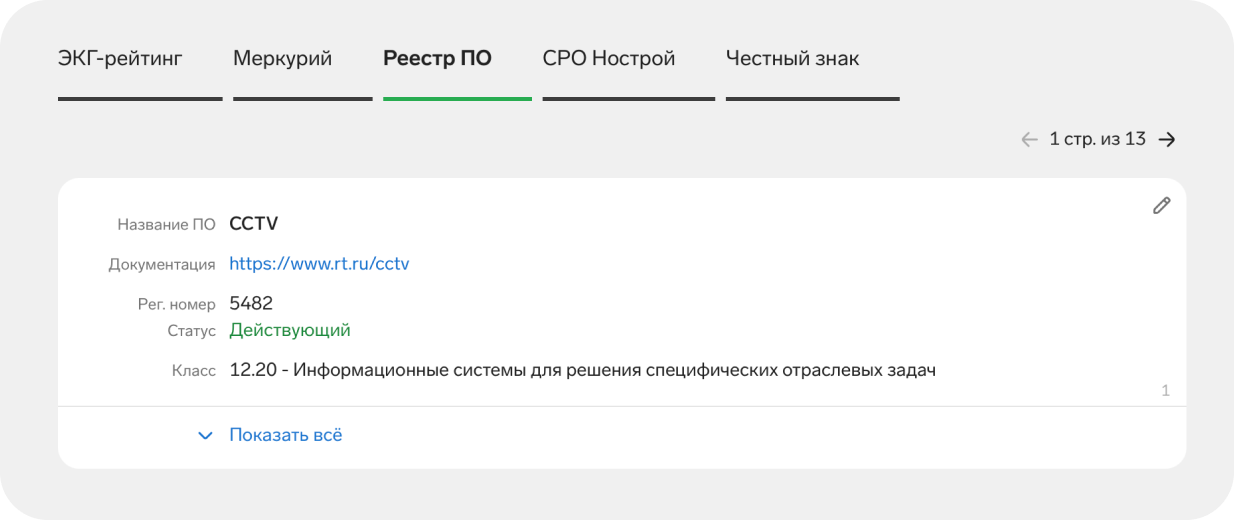Switch to the СРО Нострой tab
This screenshot has height=520, width=1234.
(609, 58)
